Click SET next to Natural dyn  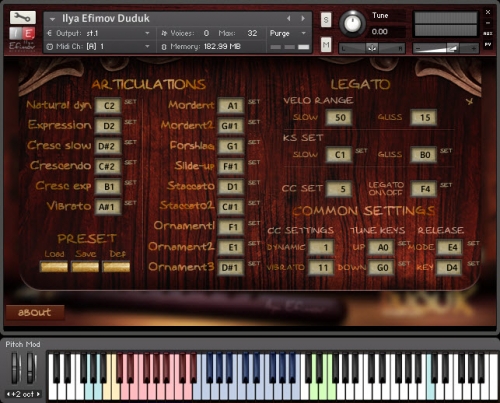[x=130, y=102]
